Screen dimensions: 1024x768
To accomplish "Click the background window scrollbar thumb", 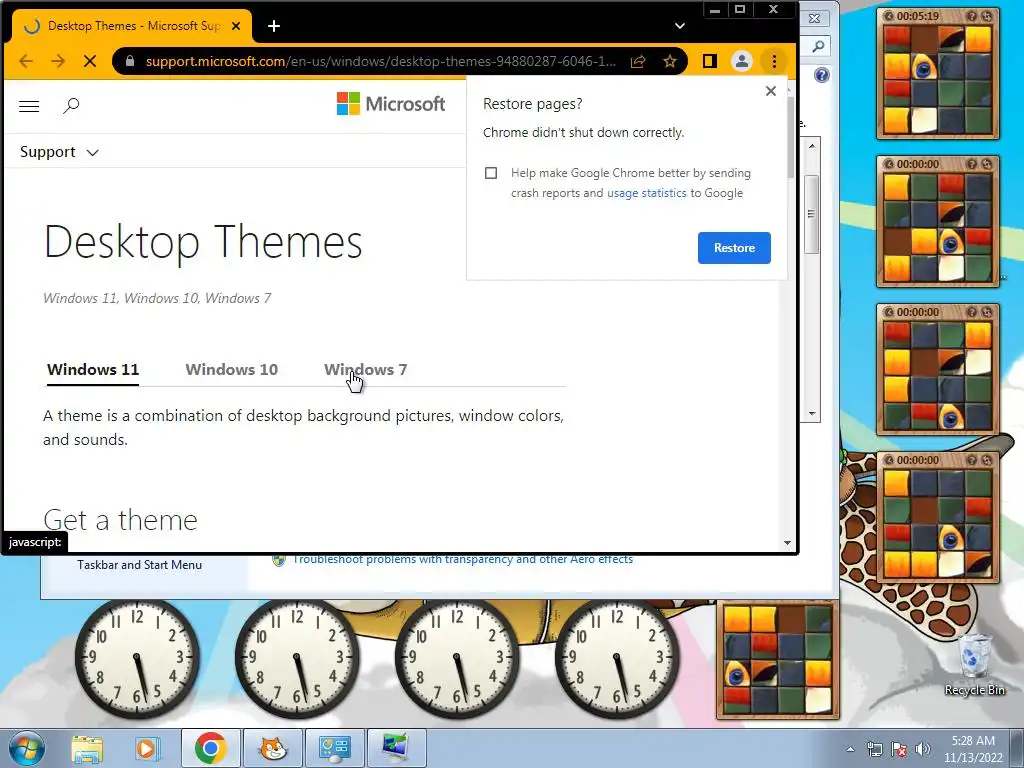I will click(811, 214).
